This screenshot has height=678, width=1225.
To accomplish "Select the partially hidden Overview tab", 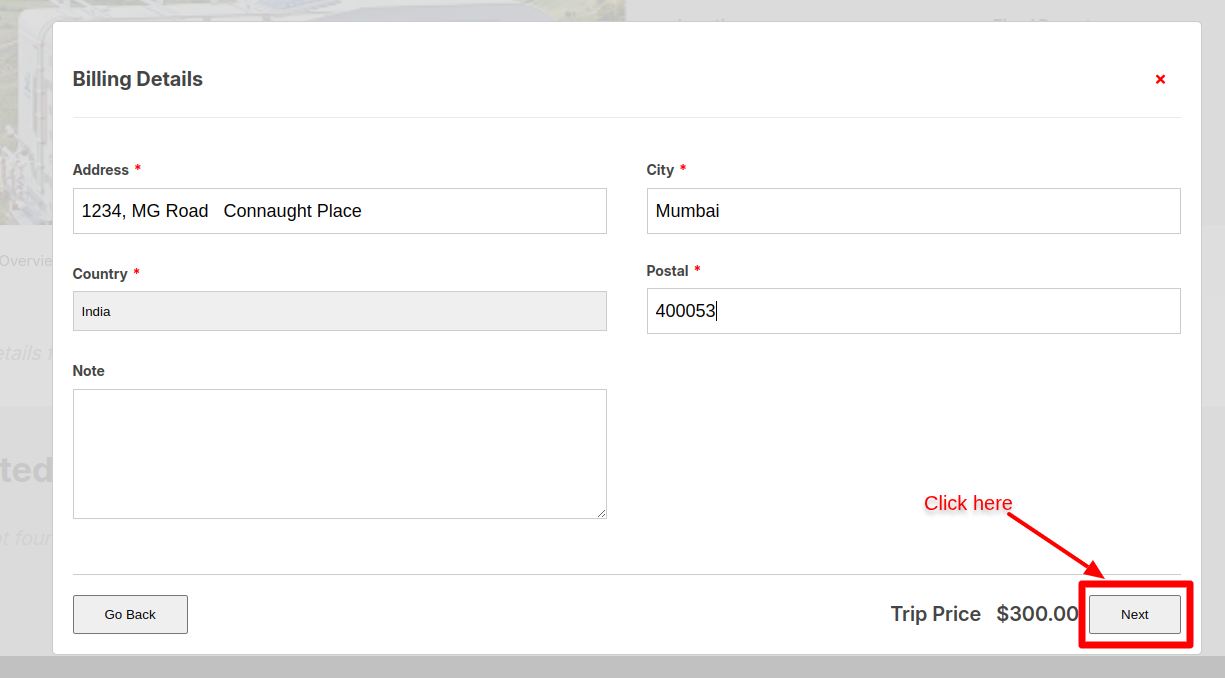I will [25, 261].
